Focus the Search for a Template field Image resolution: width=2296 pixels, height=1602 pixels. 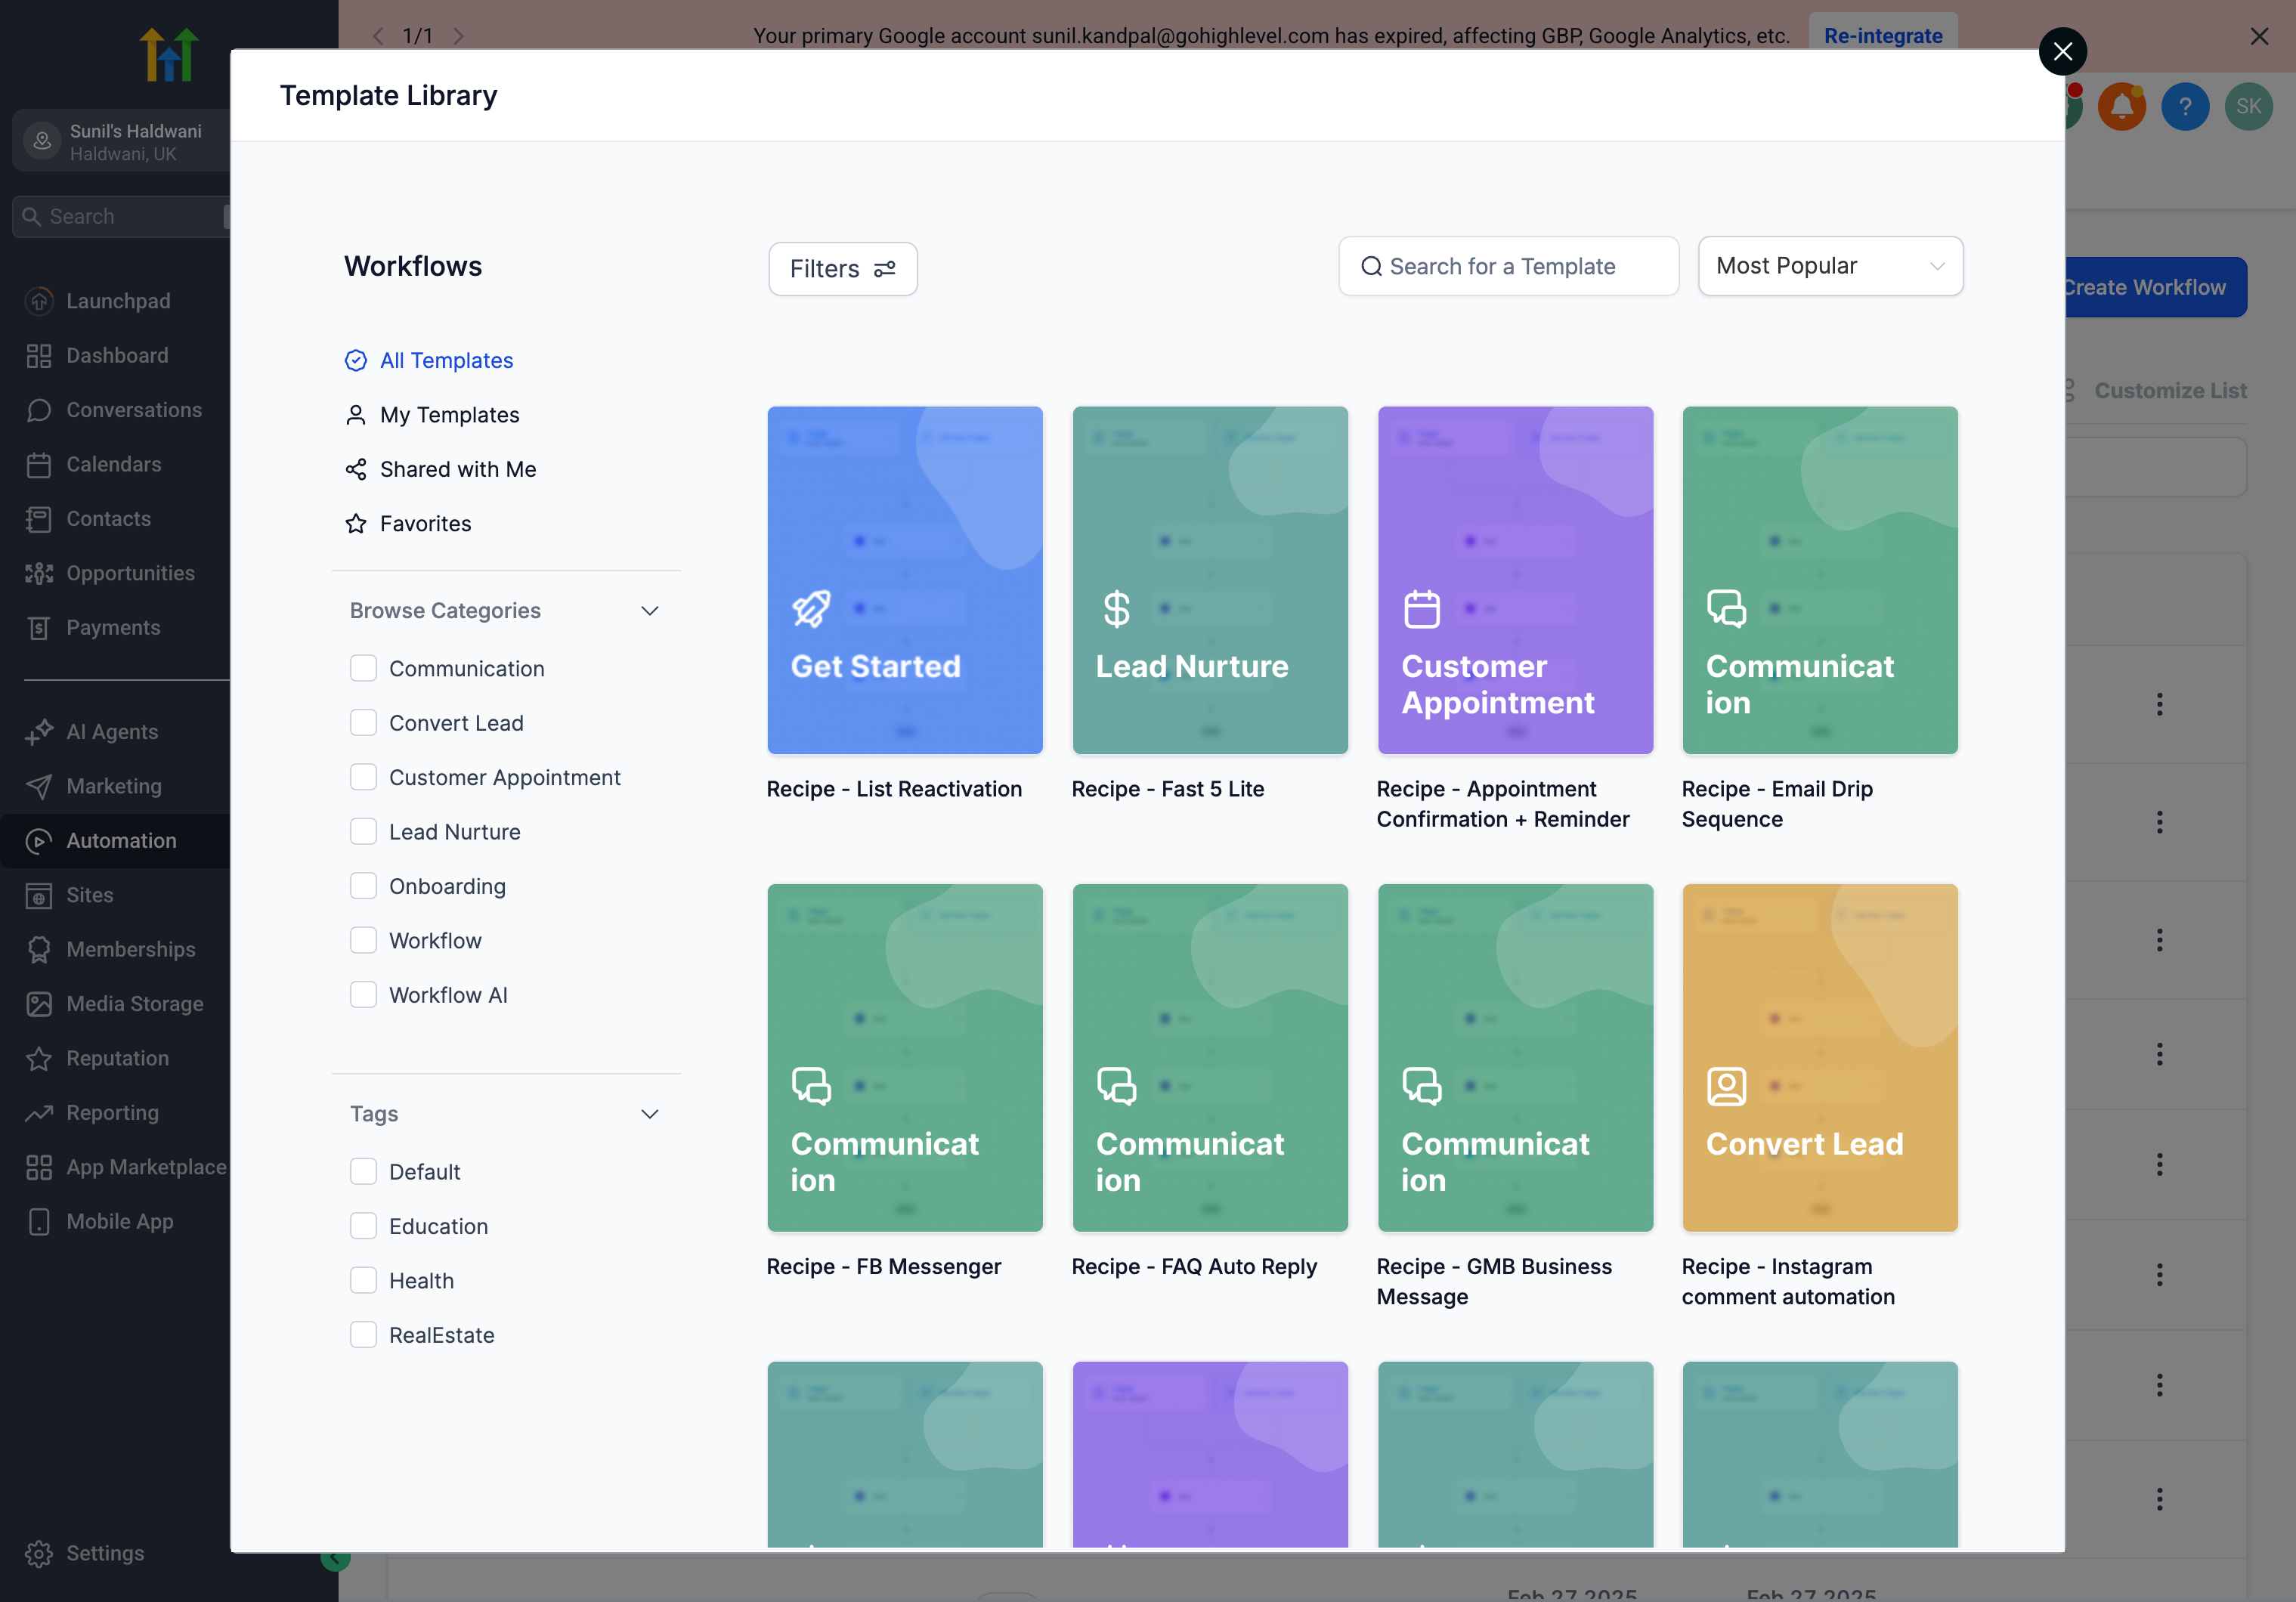(1508, 266)
